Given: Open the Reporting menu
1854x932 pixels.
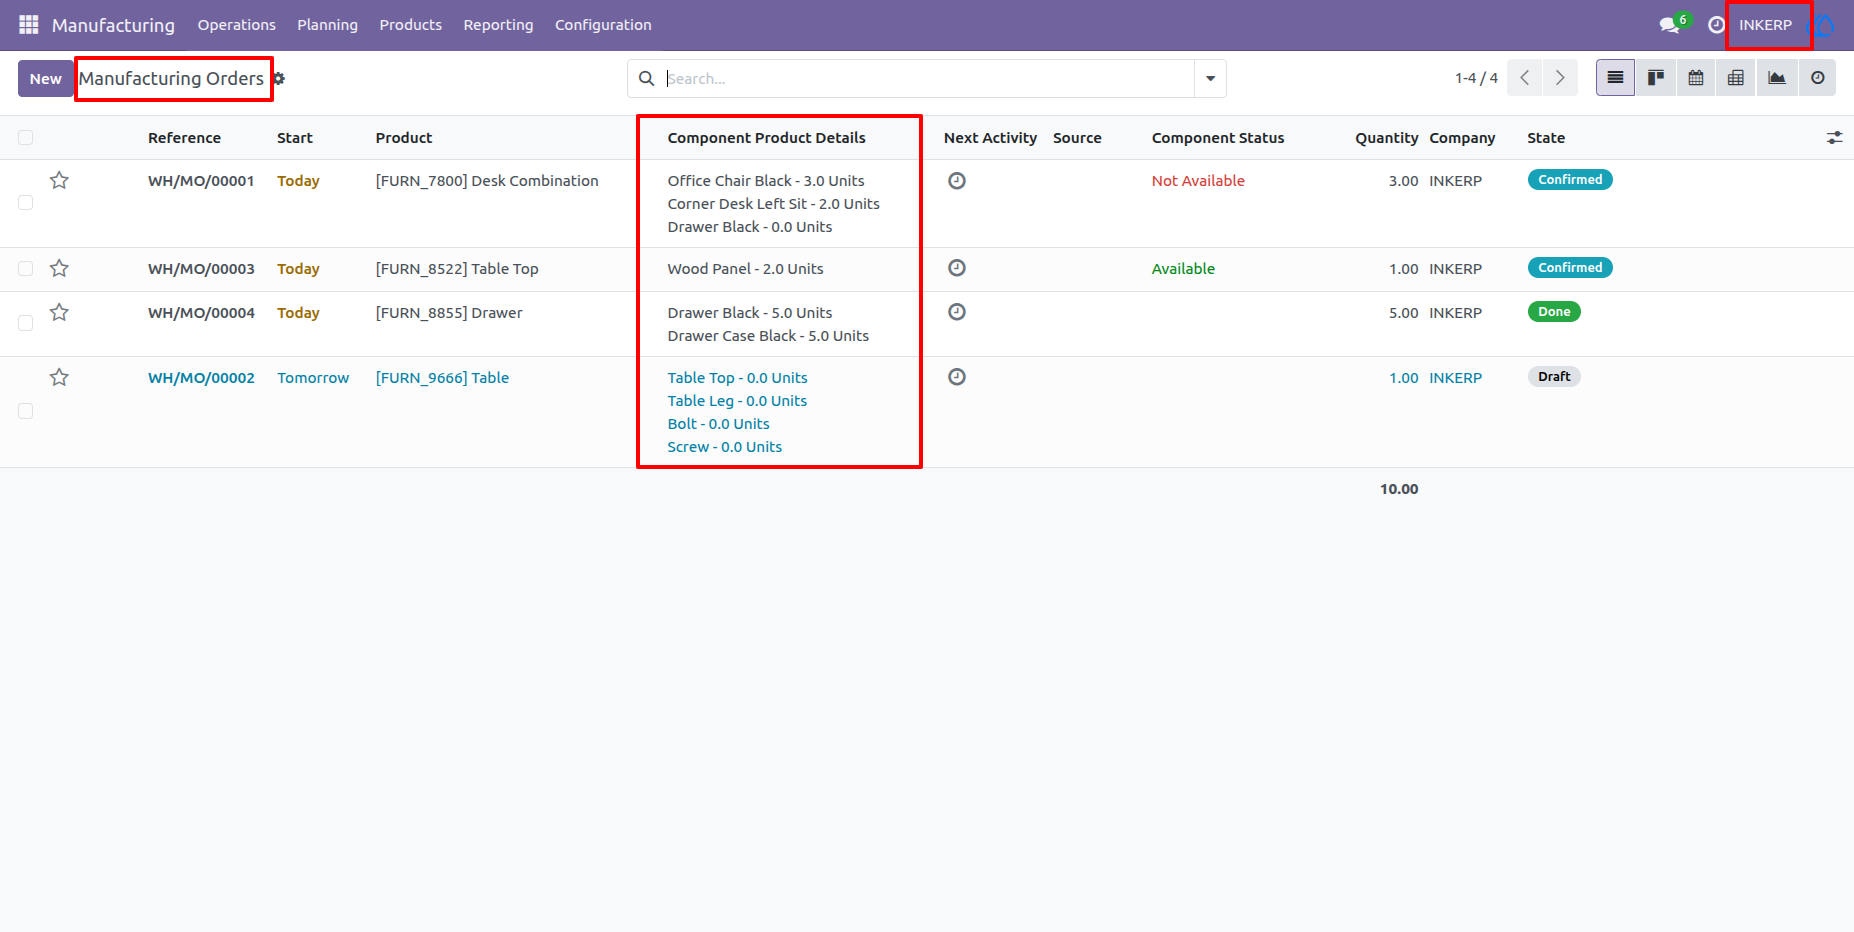Looking at the screenshot, I should [x=498, y=25].
